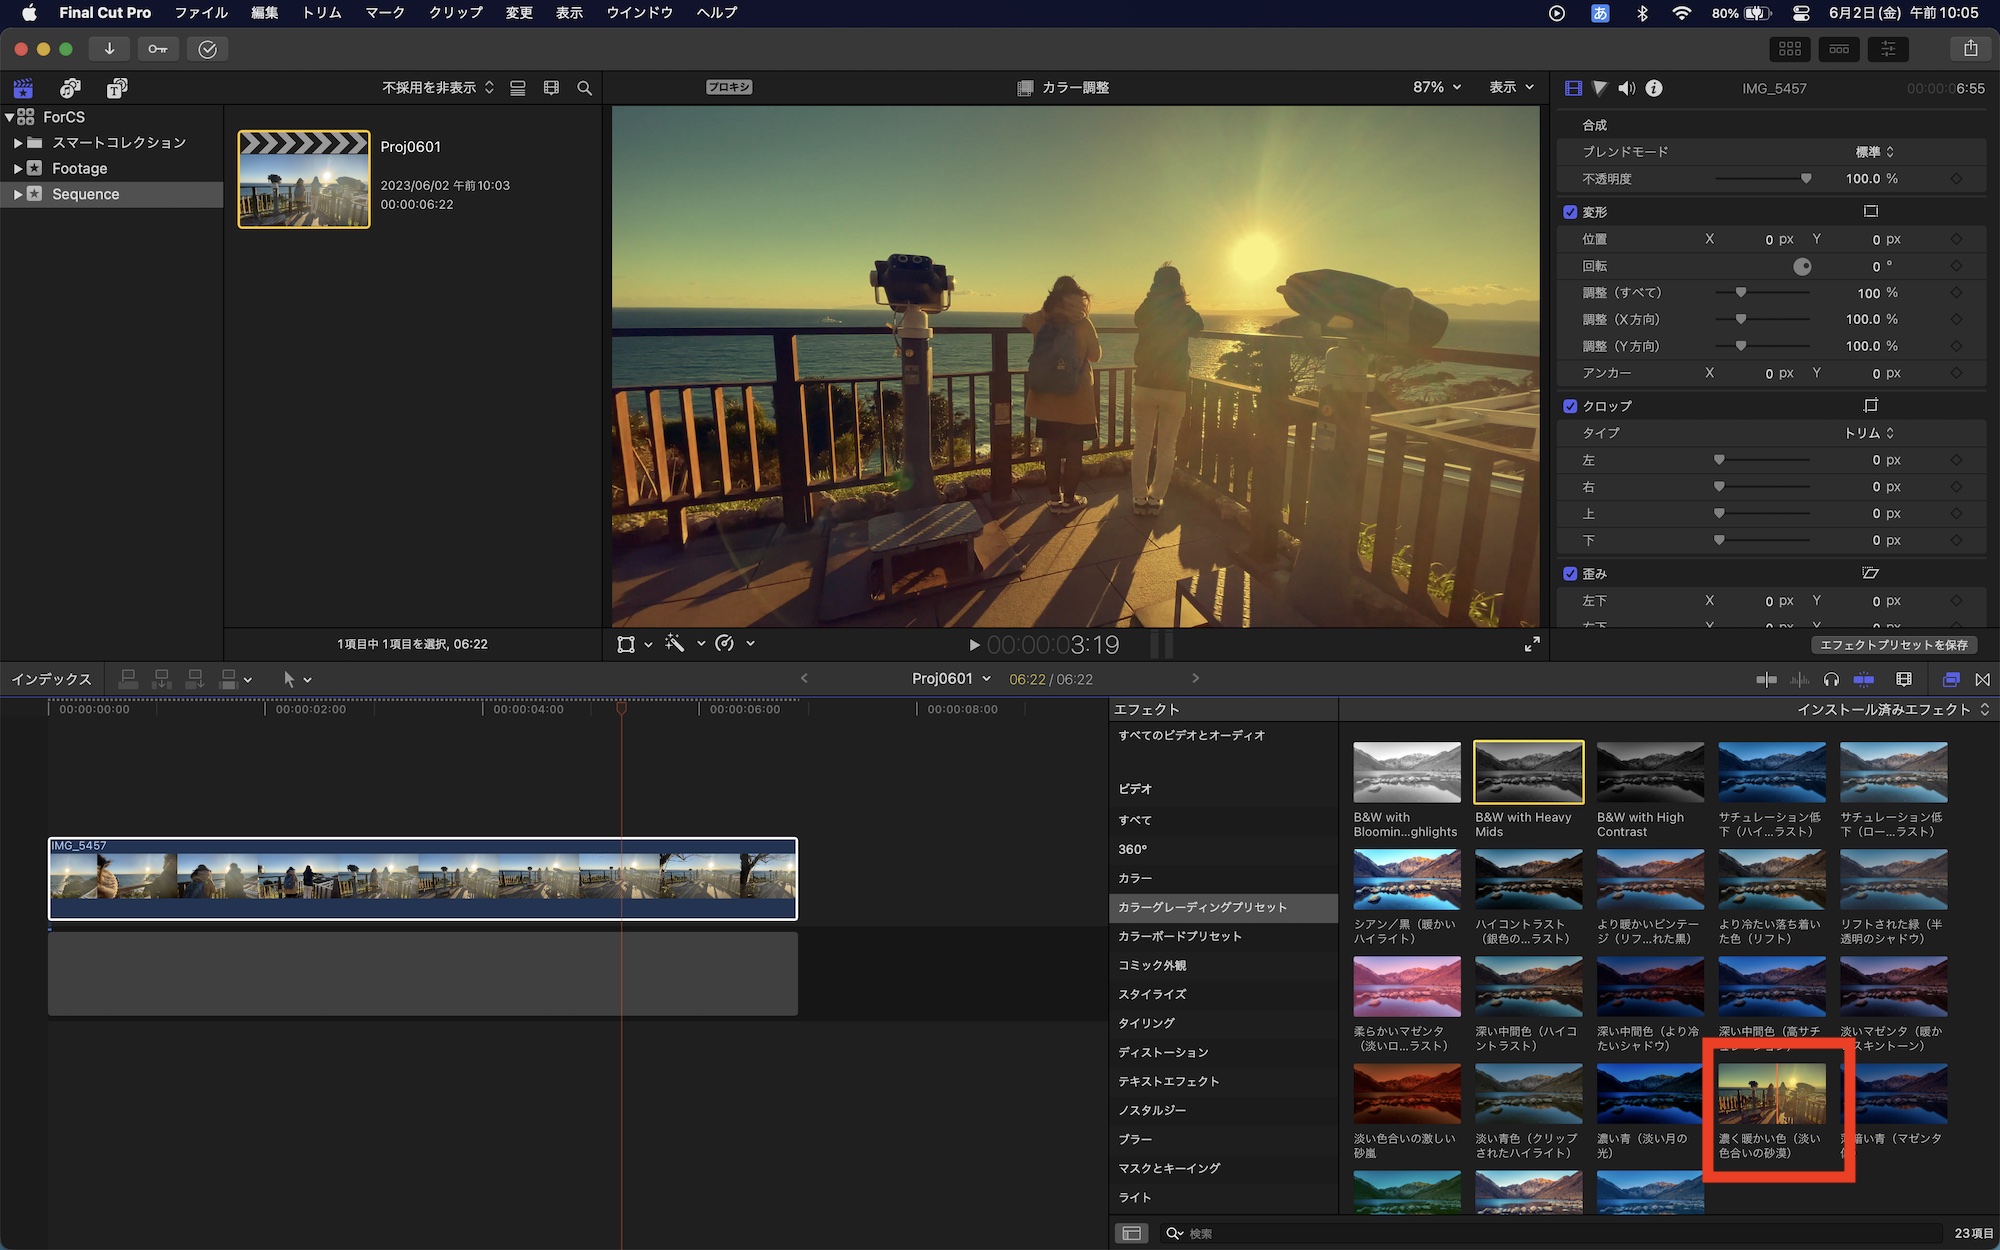Open the ブレンドモード 標準 popup
This screenshot has width=2000, height=1250.
[x=1874, y=152]
